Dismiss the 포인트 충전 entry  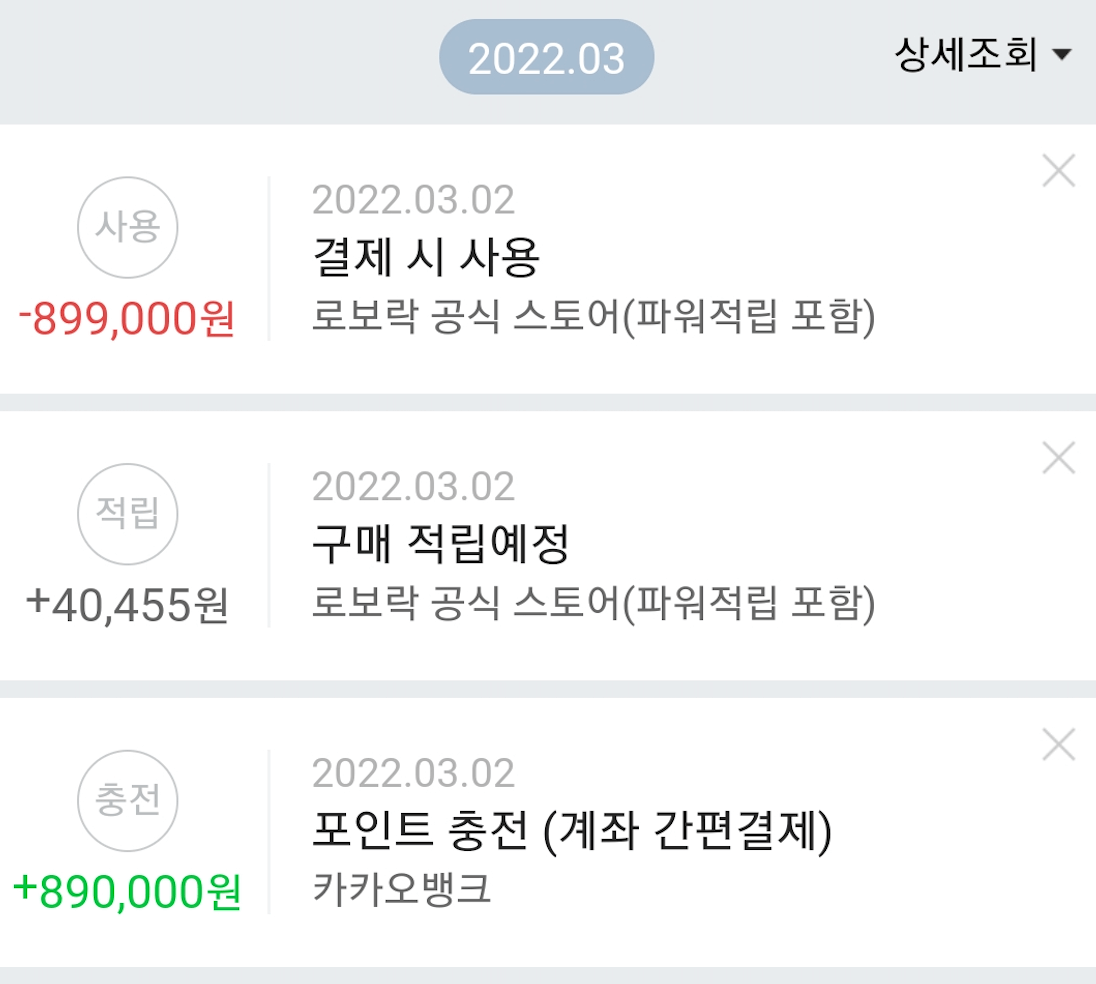1058,744
